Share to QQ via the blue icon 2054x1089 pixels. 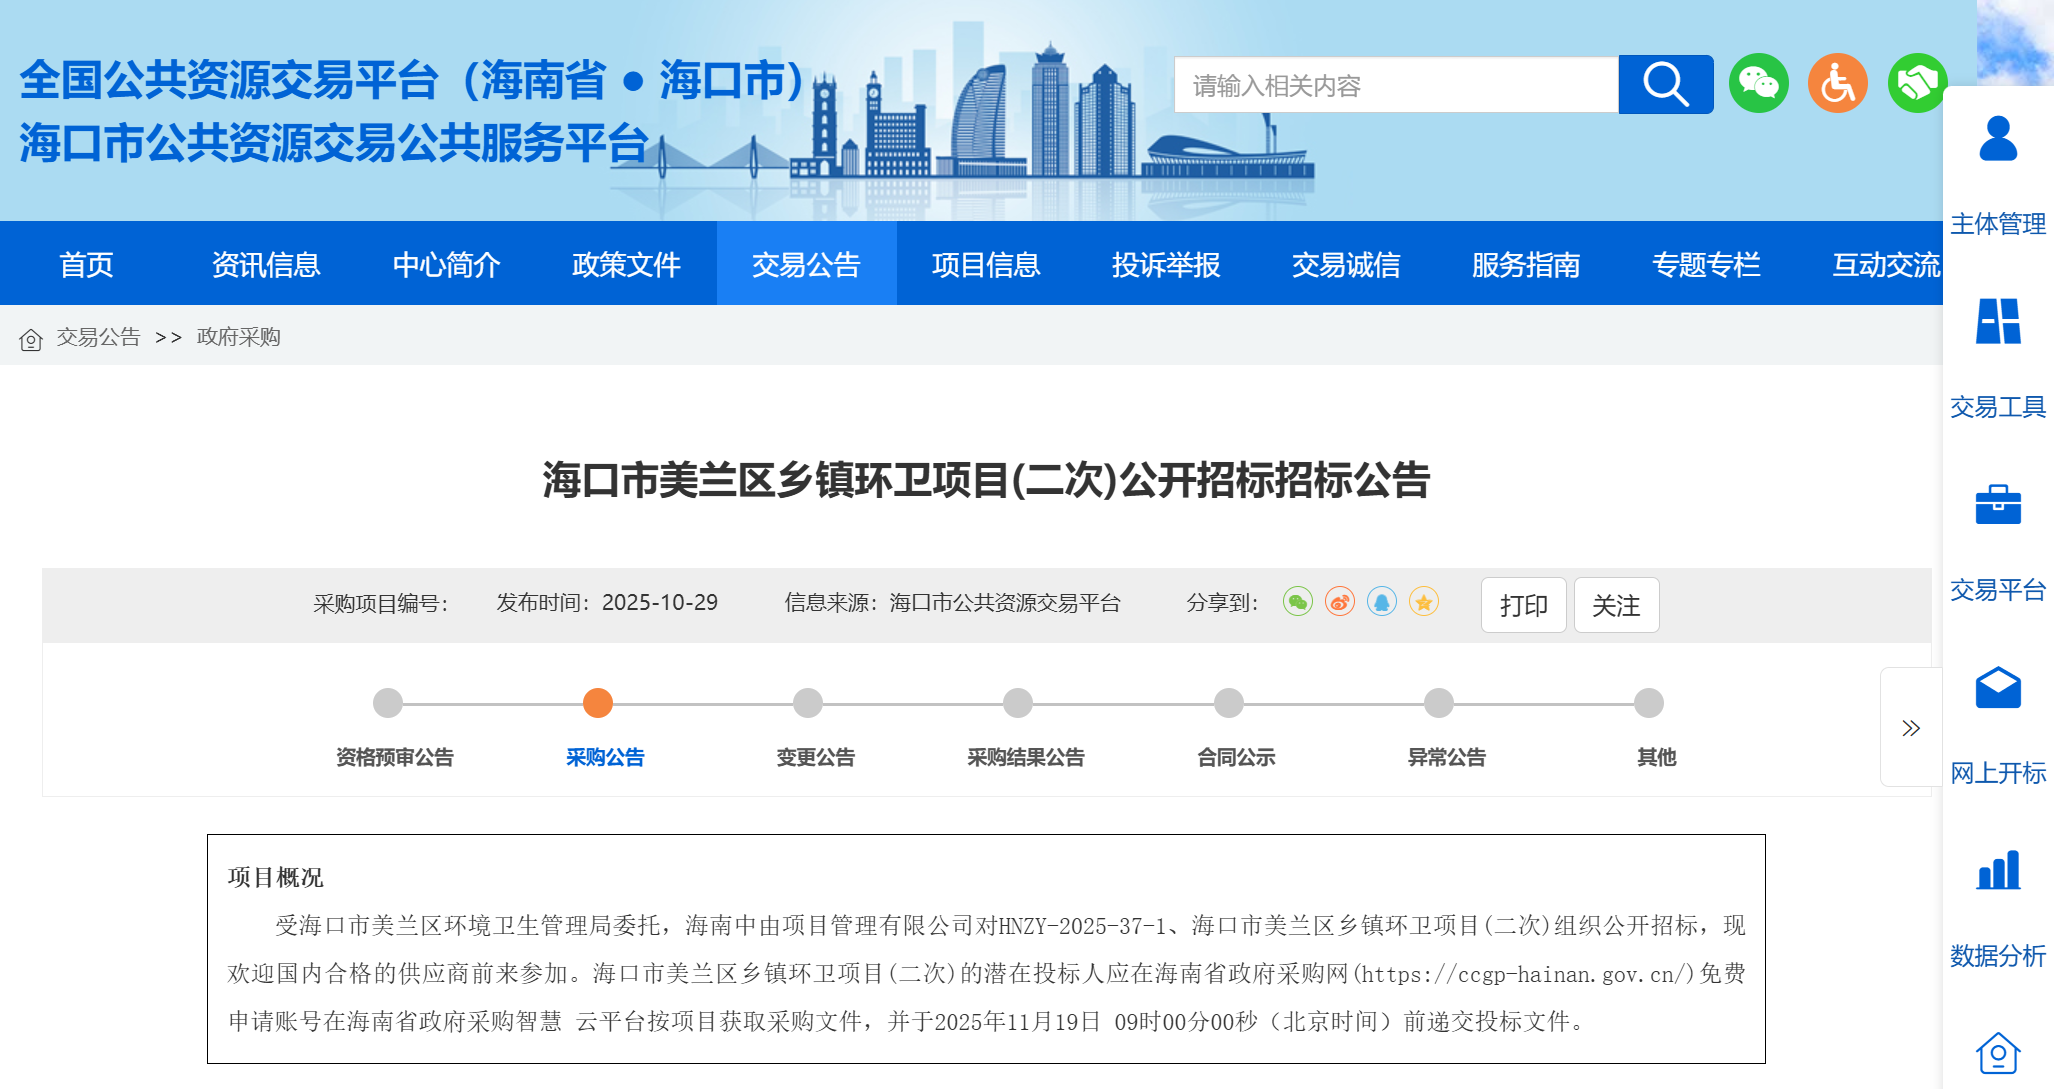click(1382, 602)
